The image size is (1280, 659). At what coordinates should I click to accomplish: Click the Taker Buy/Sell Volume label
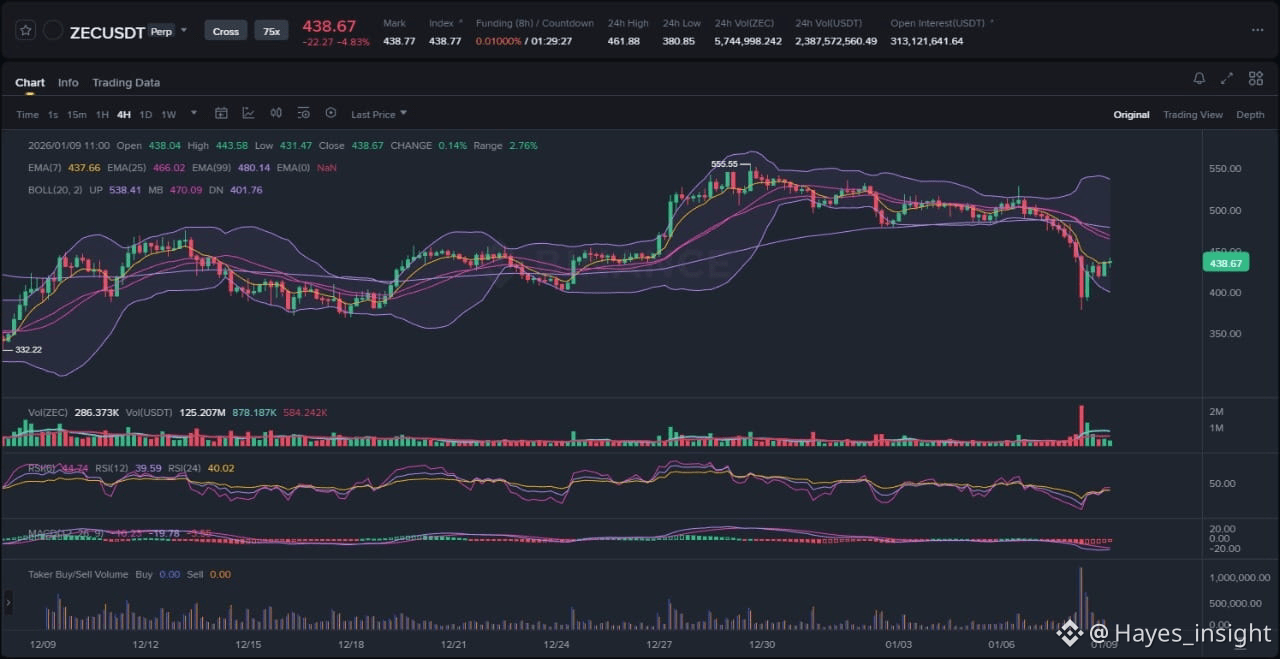(79, 574)
